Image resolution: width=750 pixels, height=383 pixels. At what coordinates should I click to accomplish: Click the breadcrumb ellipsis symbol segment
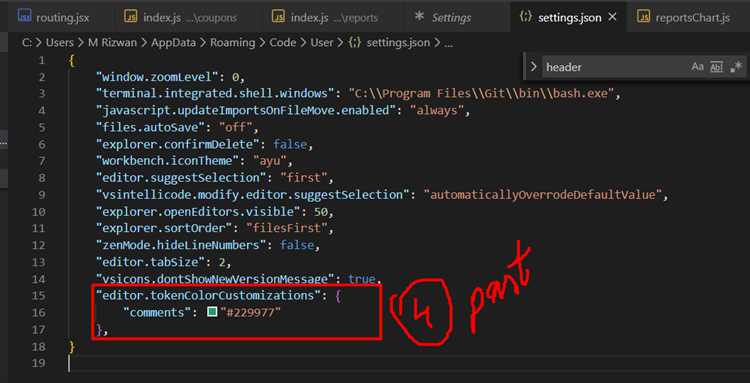[448, 43]
